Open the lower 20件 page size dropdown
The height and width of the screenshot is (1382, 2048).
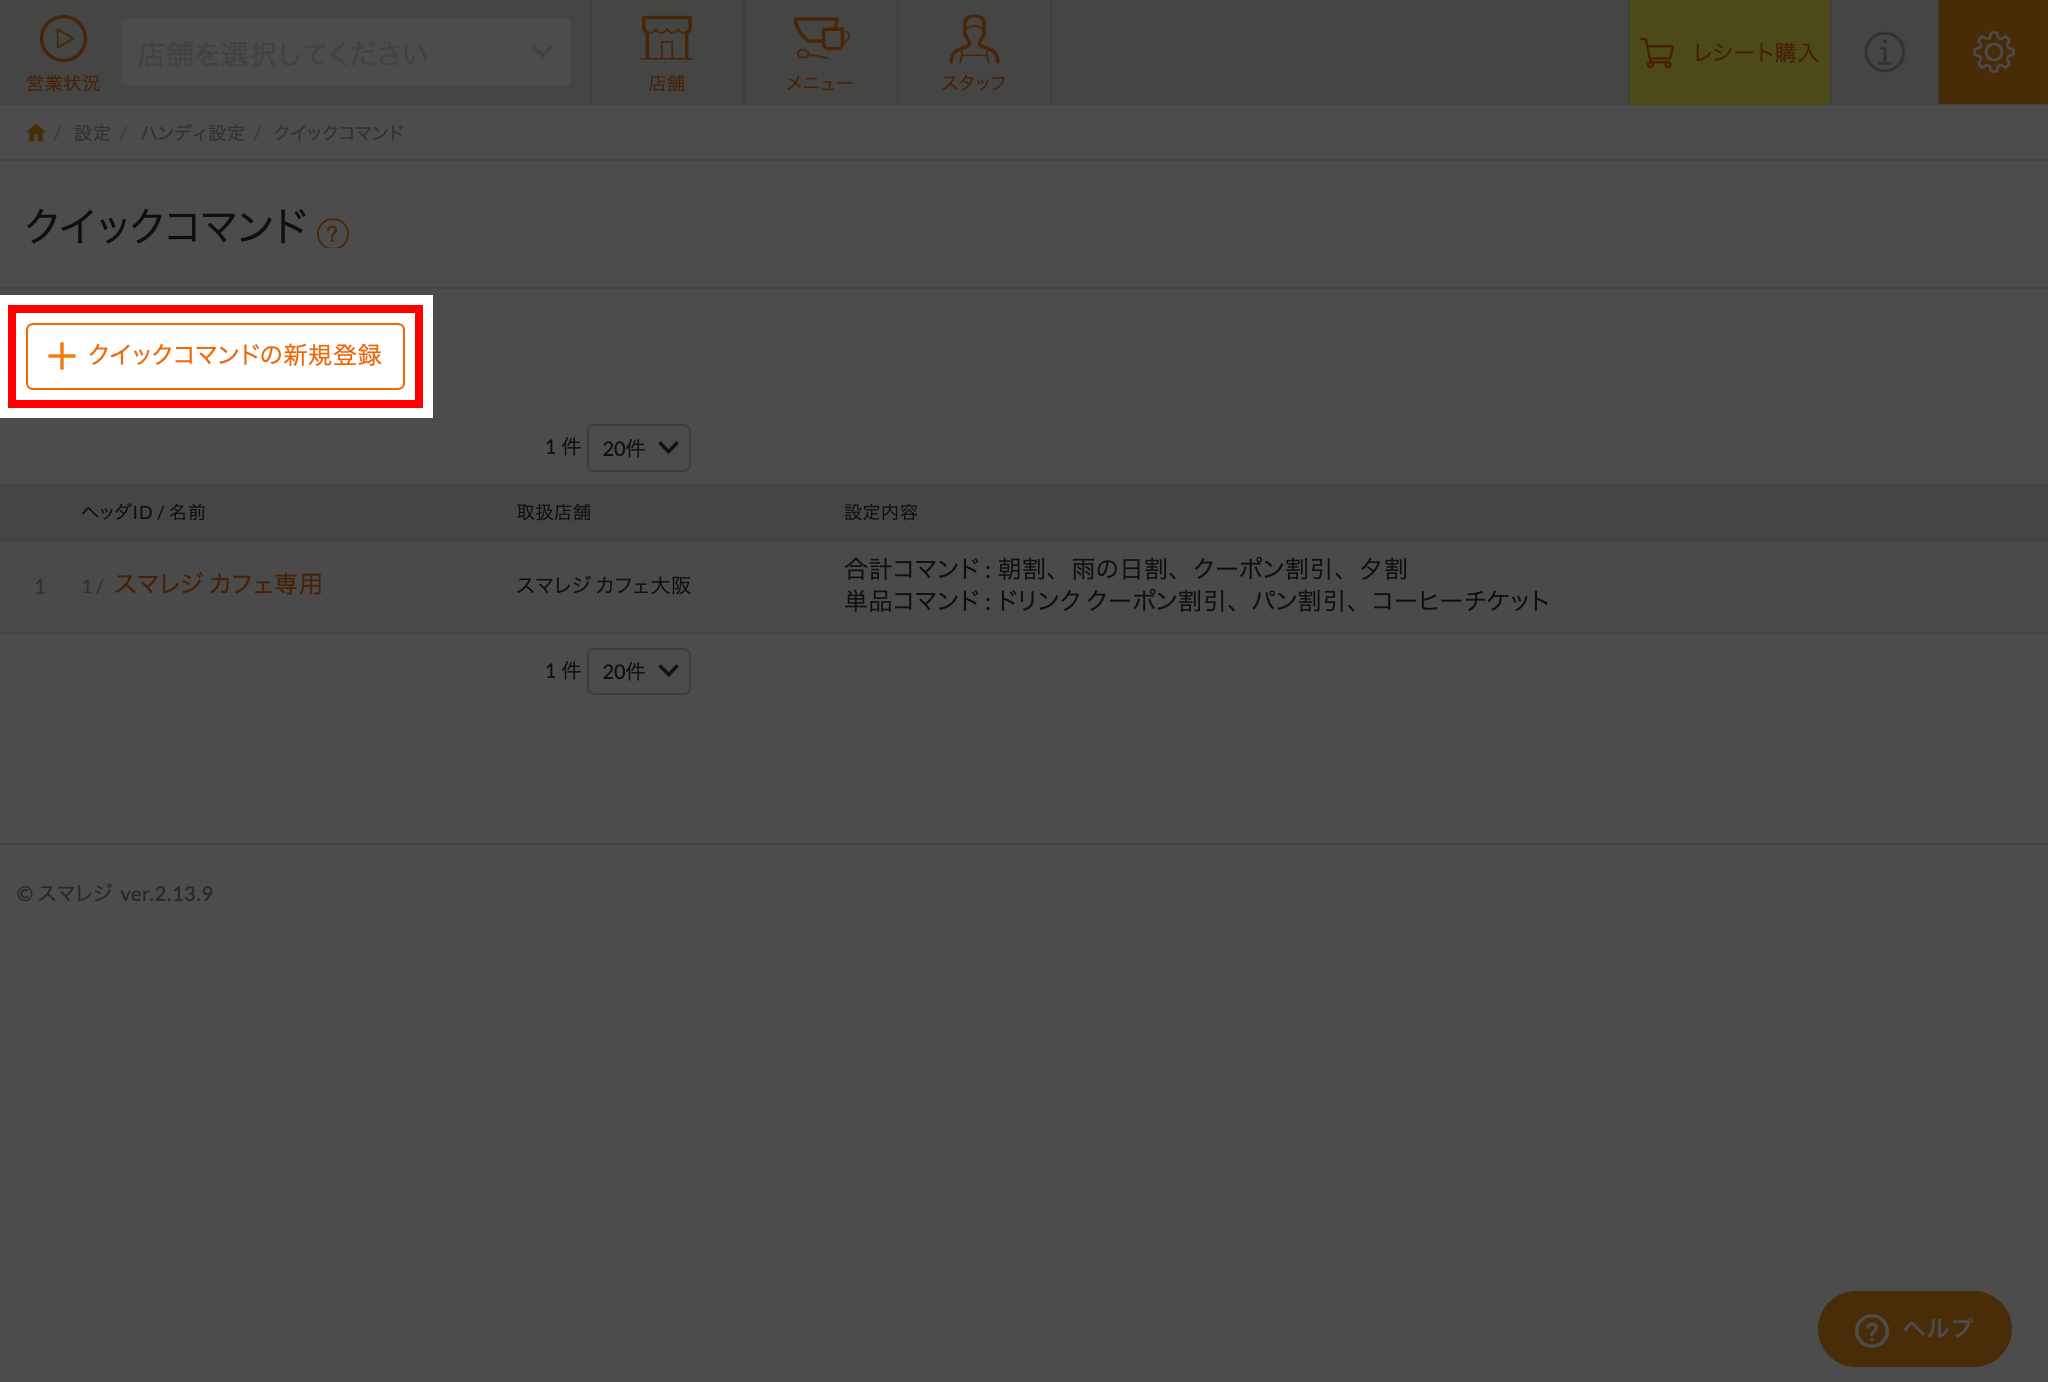click(x=639, y=671)
